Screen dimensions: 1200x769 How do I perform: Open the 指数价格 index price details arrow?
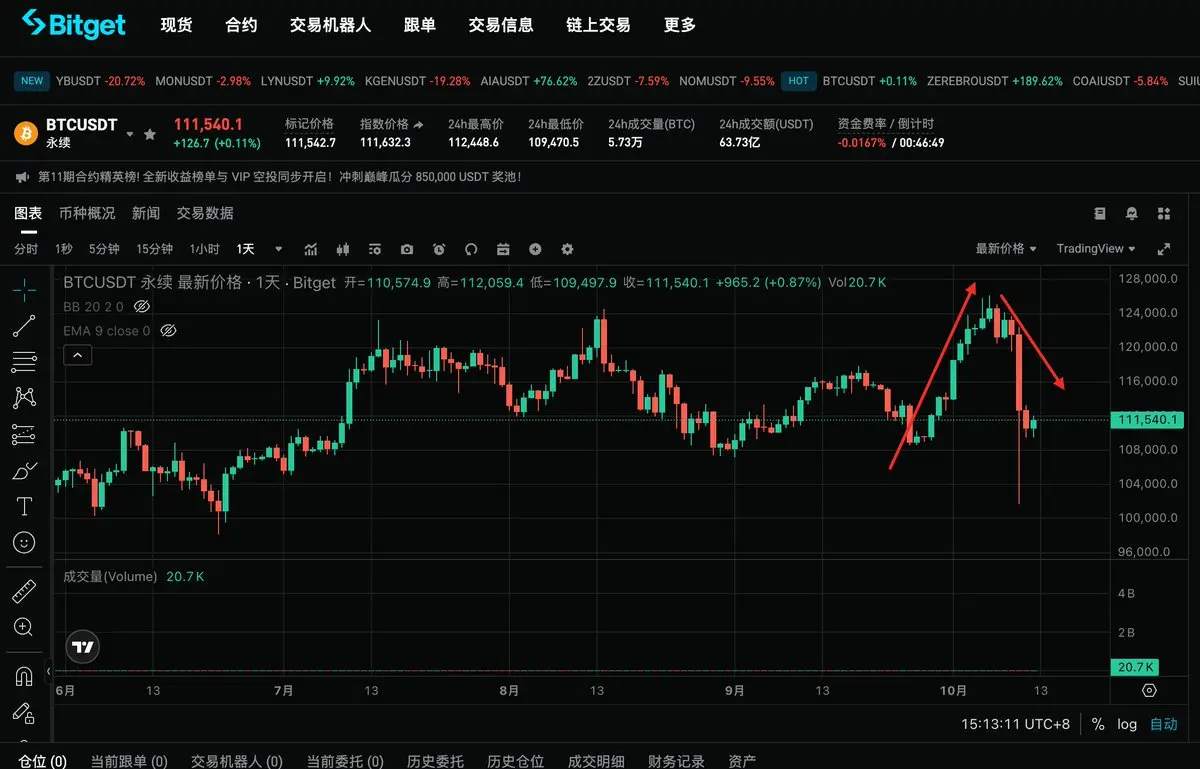tap(419, 125)
